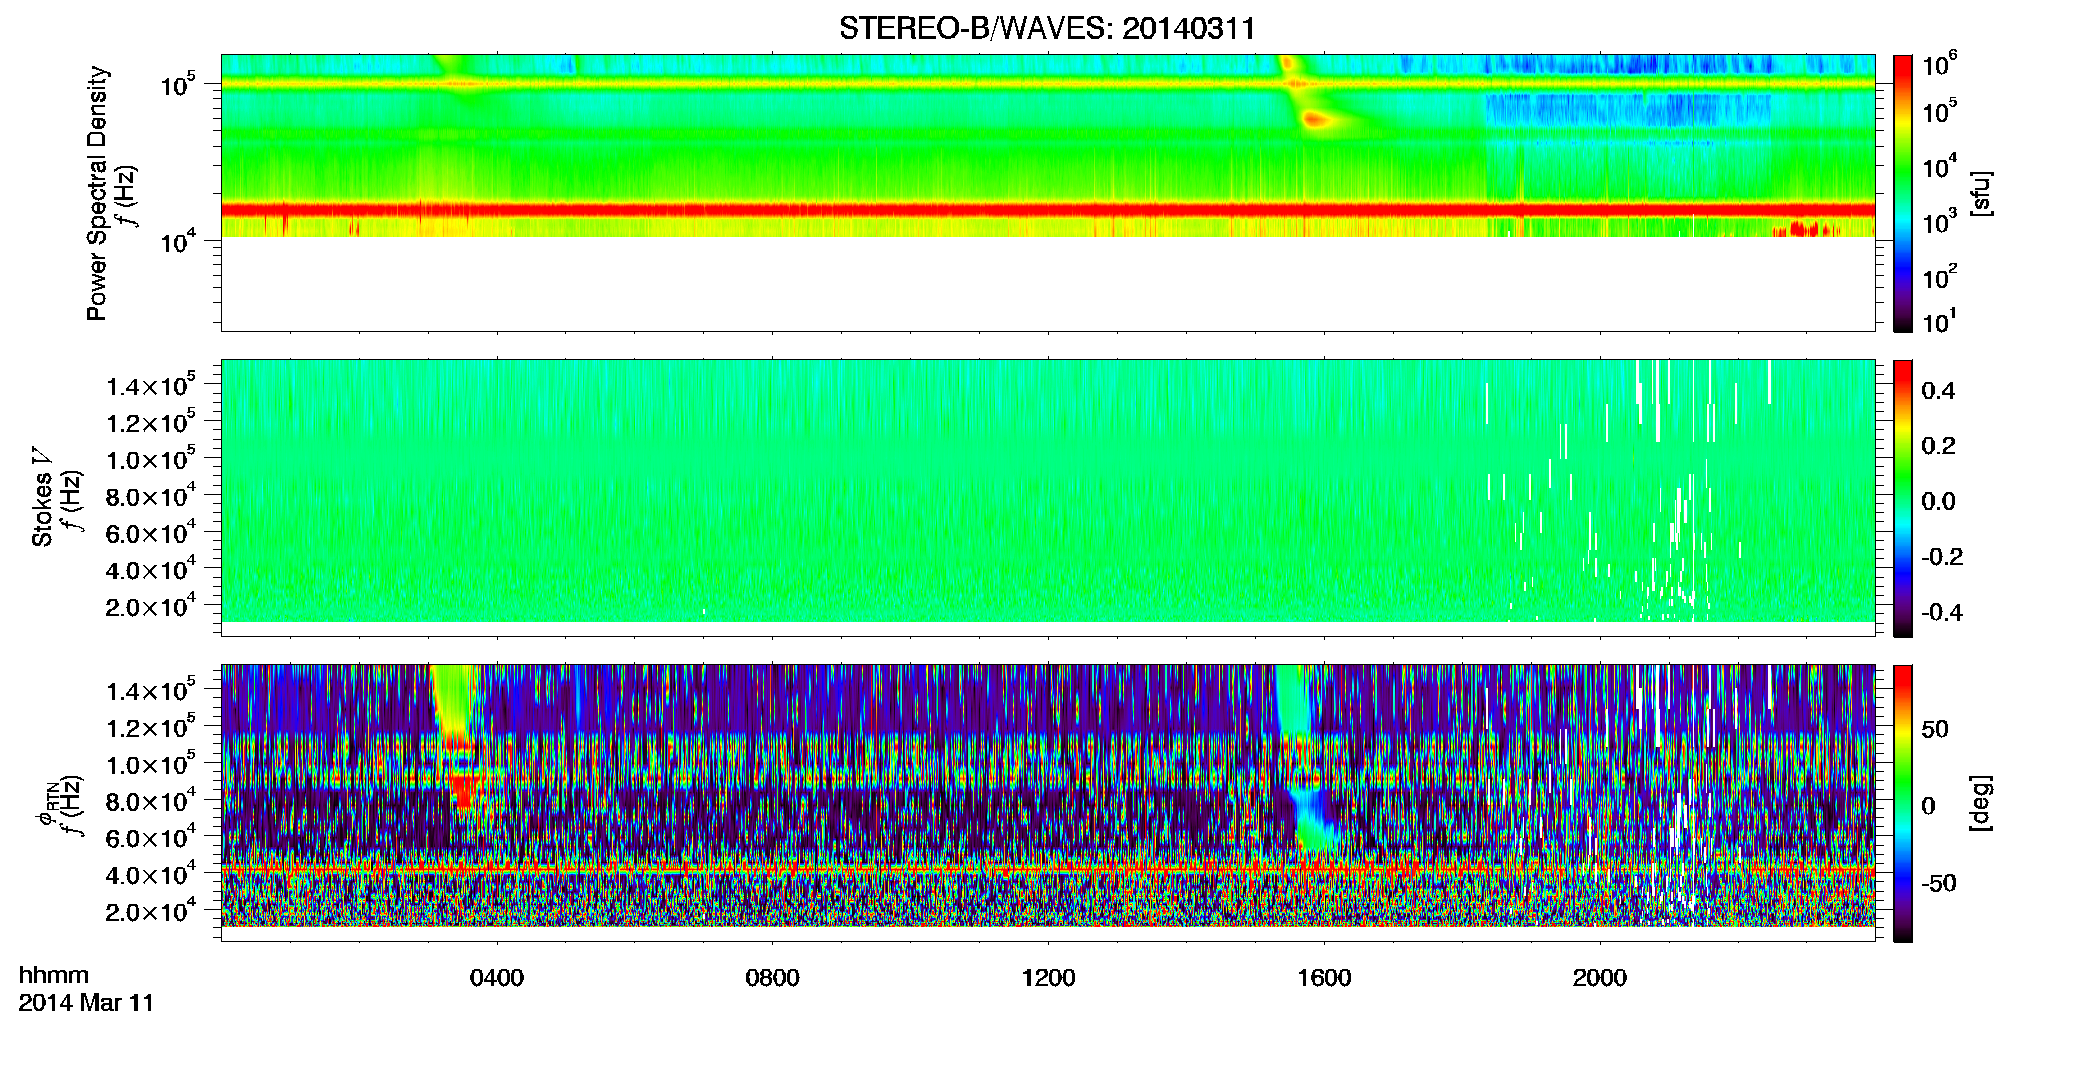Click the [sfu] unit label

[x=1981, y=193]
